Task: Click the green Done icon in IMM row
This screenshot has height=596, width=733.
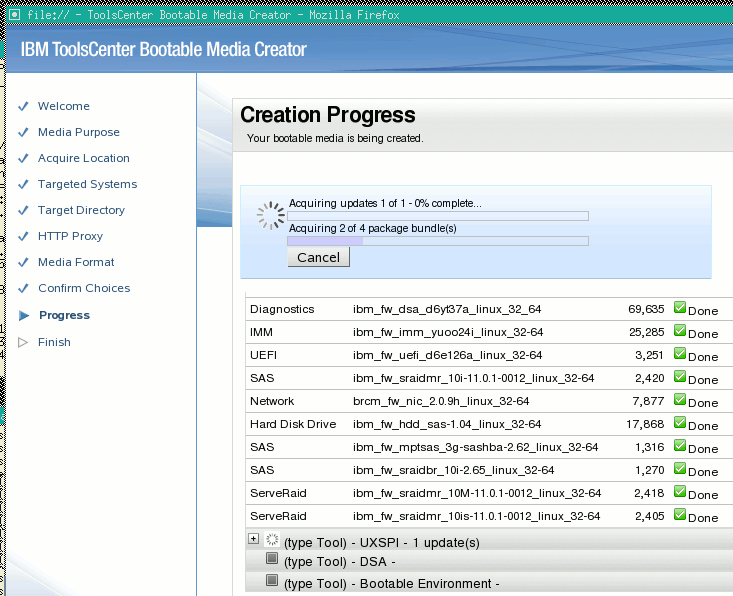Action: click(680, 330)
